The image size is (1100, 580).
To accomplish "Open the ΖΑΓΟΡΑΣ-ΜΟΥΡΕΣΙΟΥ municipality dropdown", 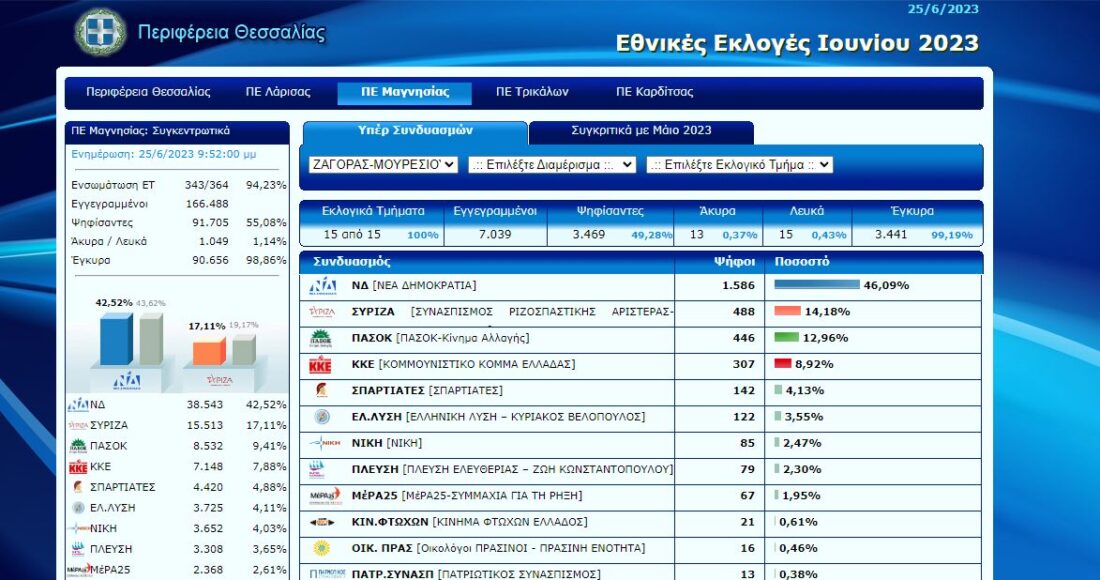I will point(383,165).
